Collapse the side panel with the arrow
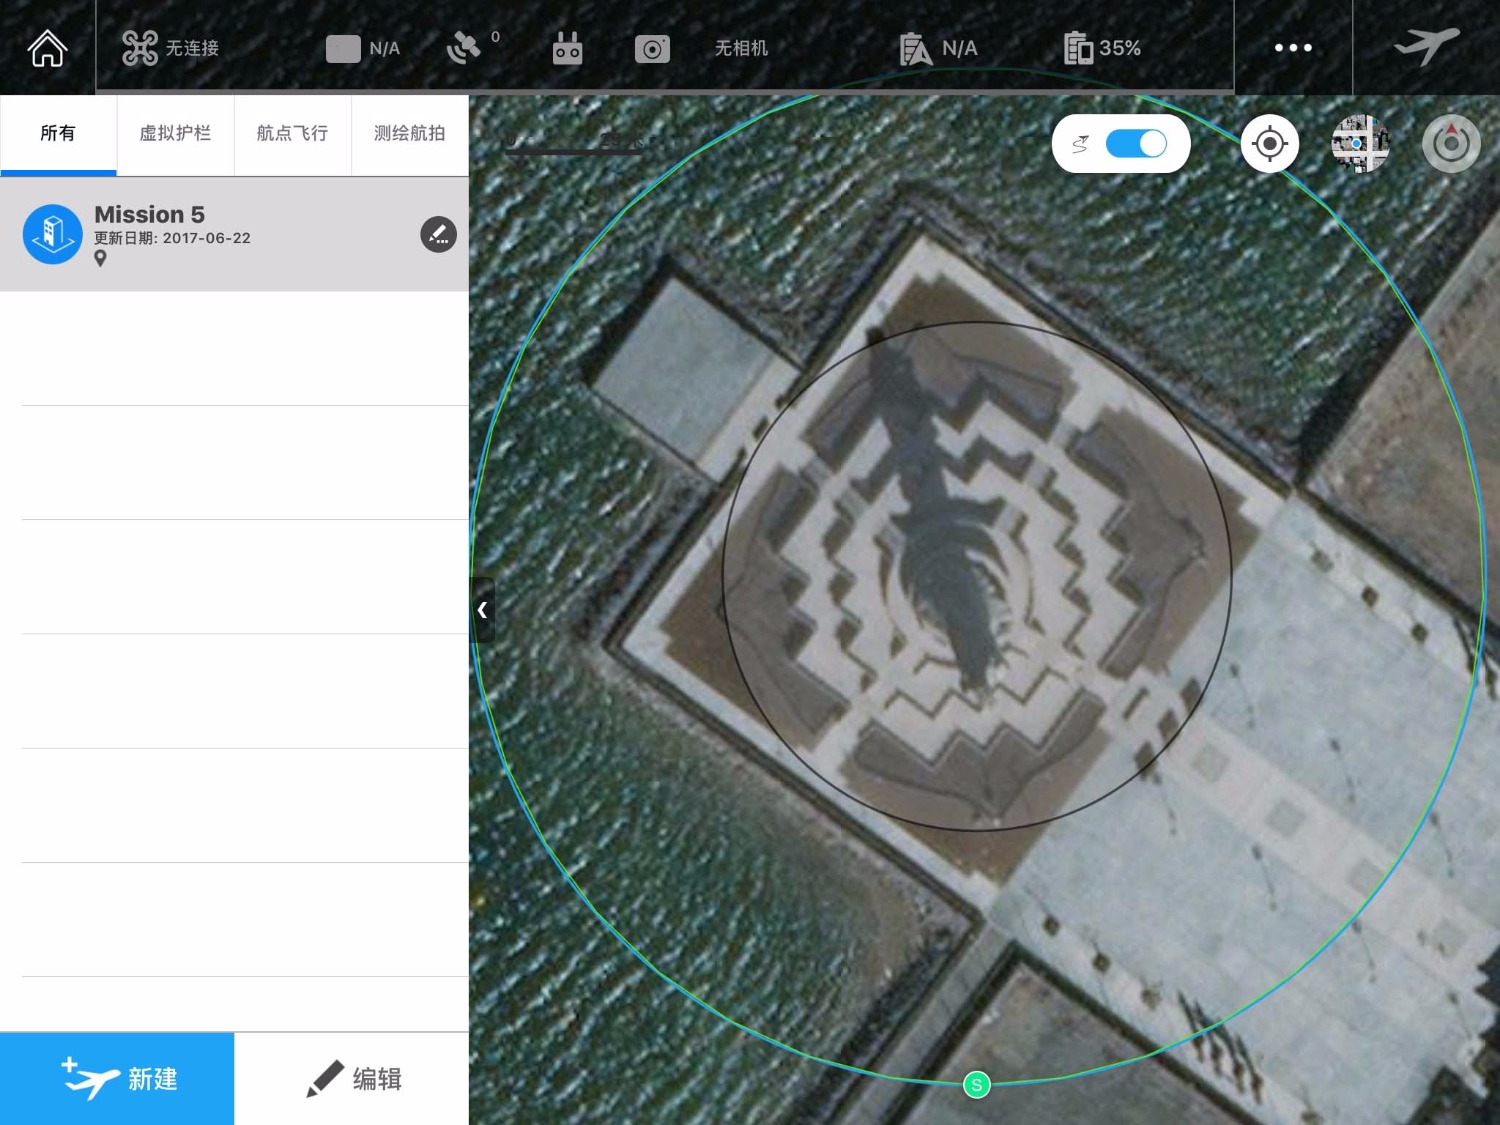 (x=482, y=609)
